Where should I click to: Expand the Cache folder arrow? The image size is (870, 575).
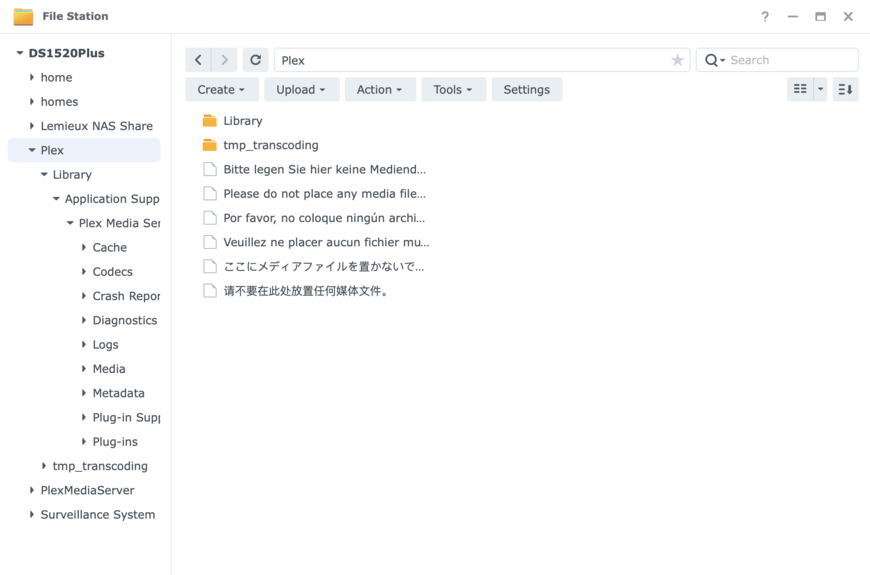pos(84,248)
